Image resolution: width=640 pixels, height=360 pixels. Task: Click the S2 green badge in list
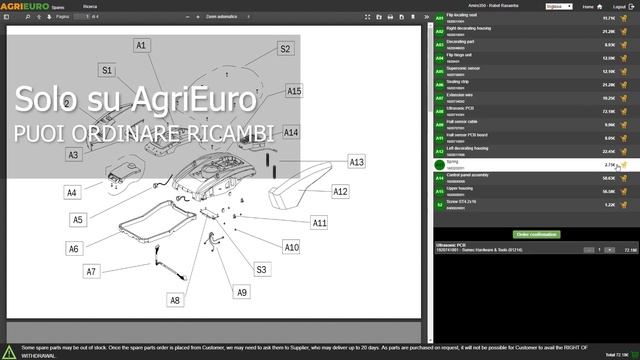440,205
